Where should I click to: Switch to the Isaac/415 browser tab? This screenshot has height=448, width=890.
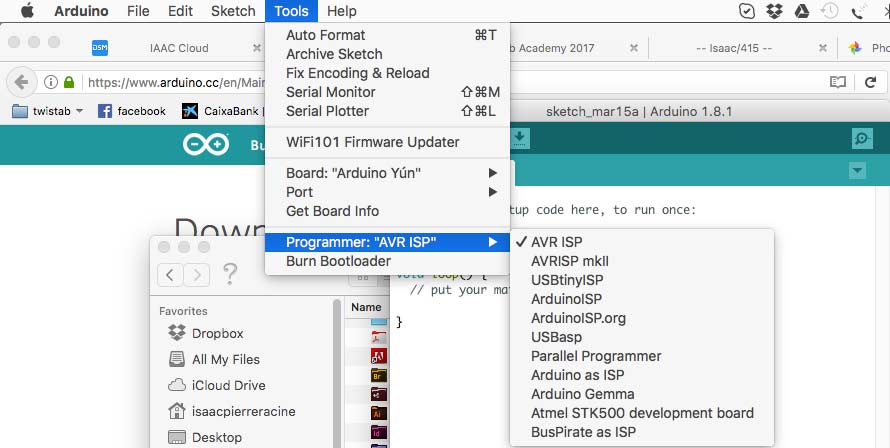point(734,48)
